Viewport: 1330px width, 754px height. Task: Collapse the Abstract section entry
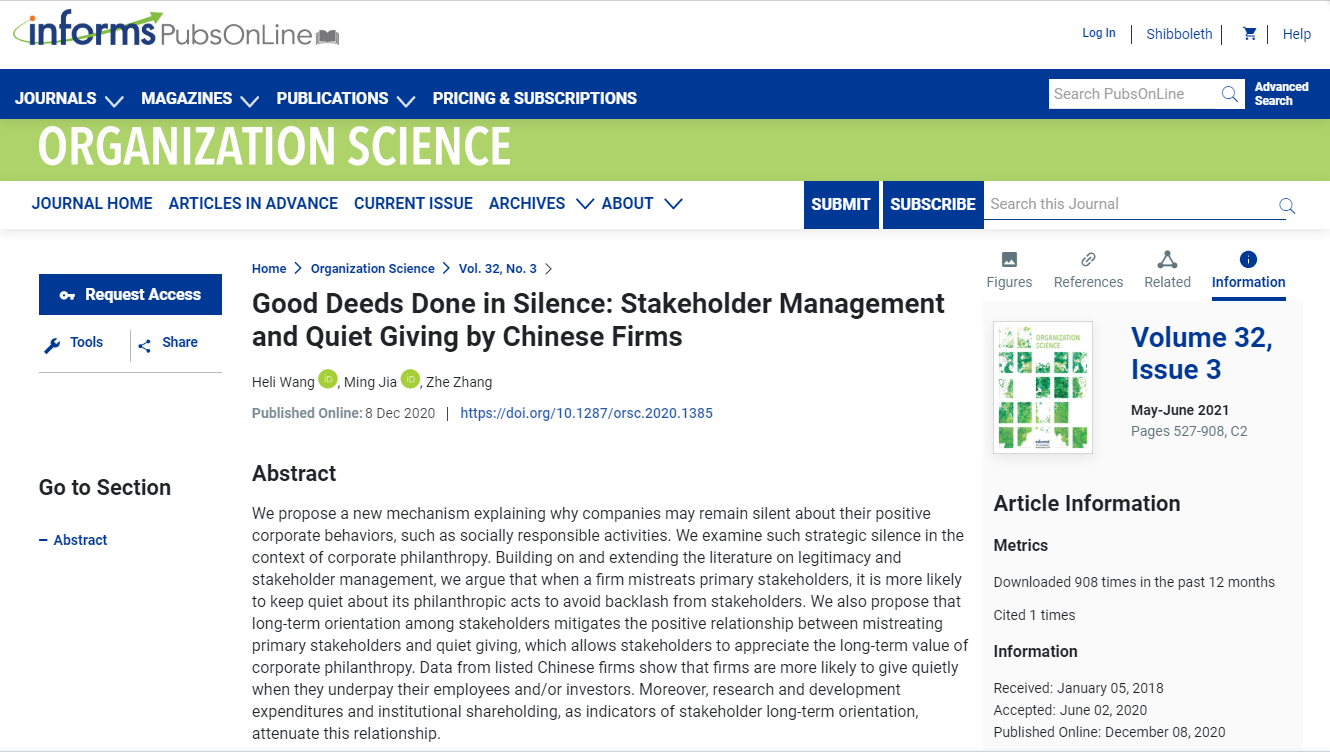tap(73, 540)
